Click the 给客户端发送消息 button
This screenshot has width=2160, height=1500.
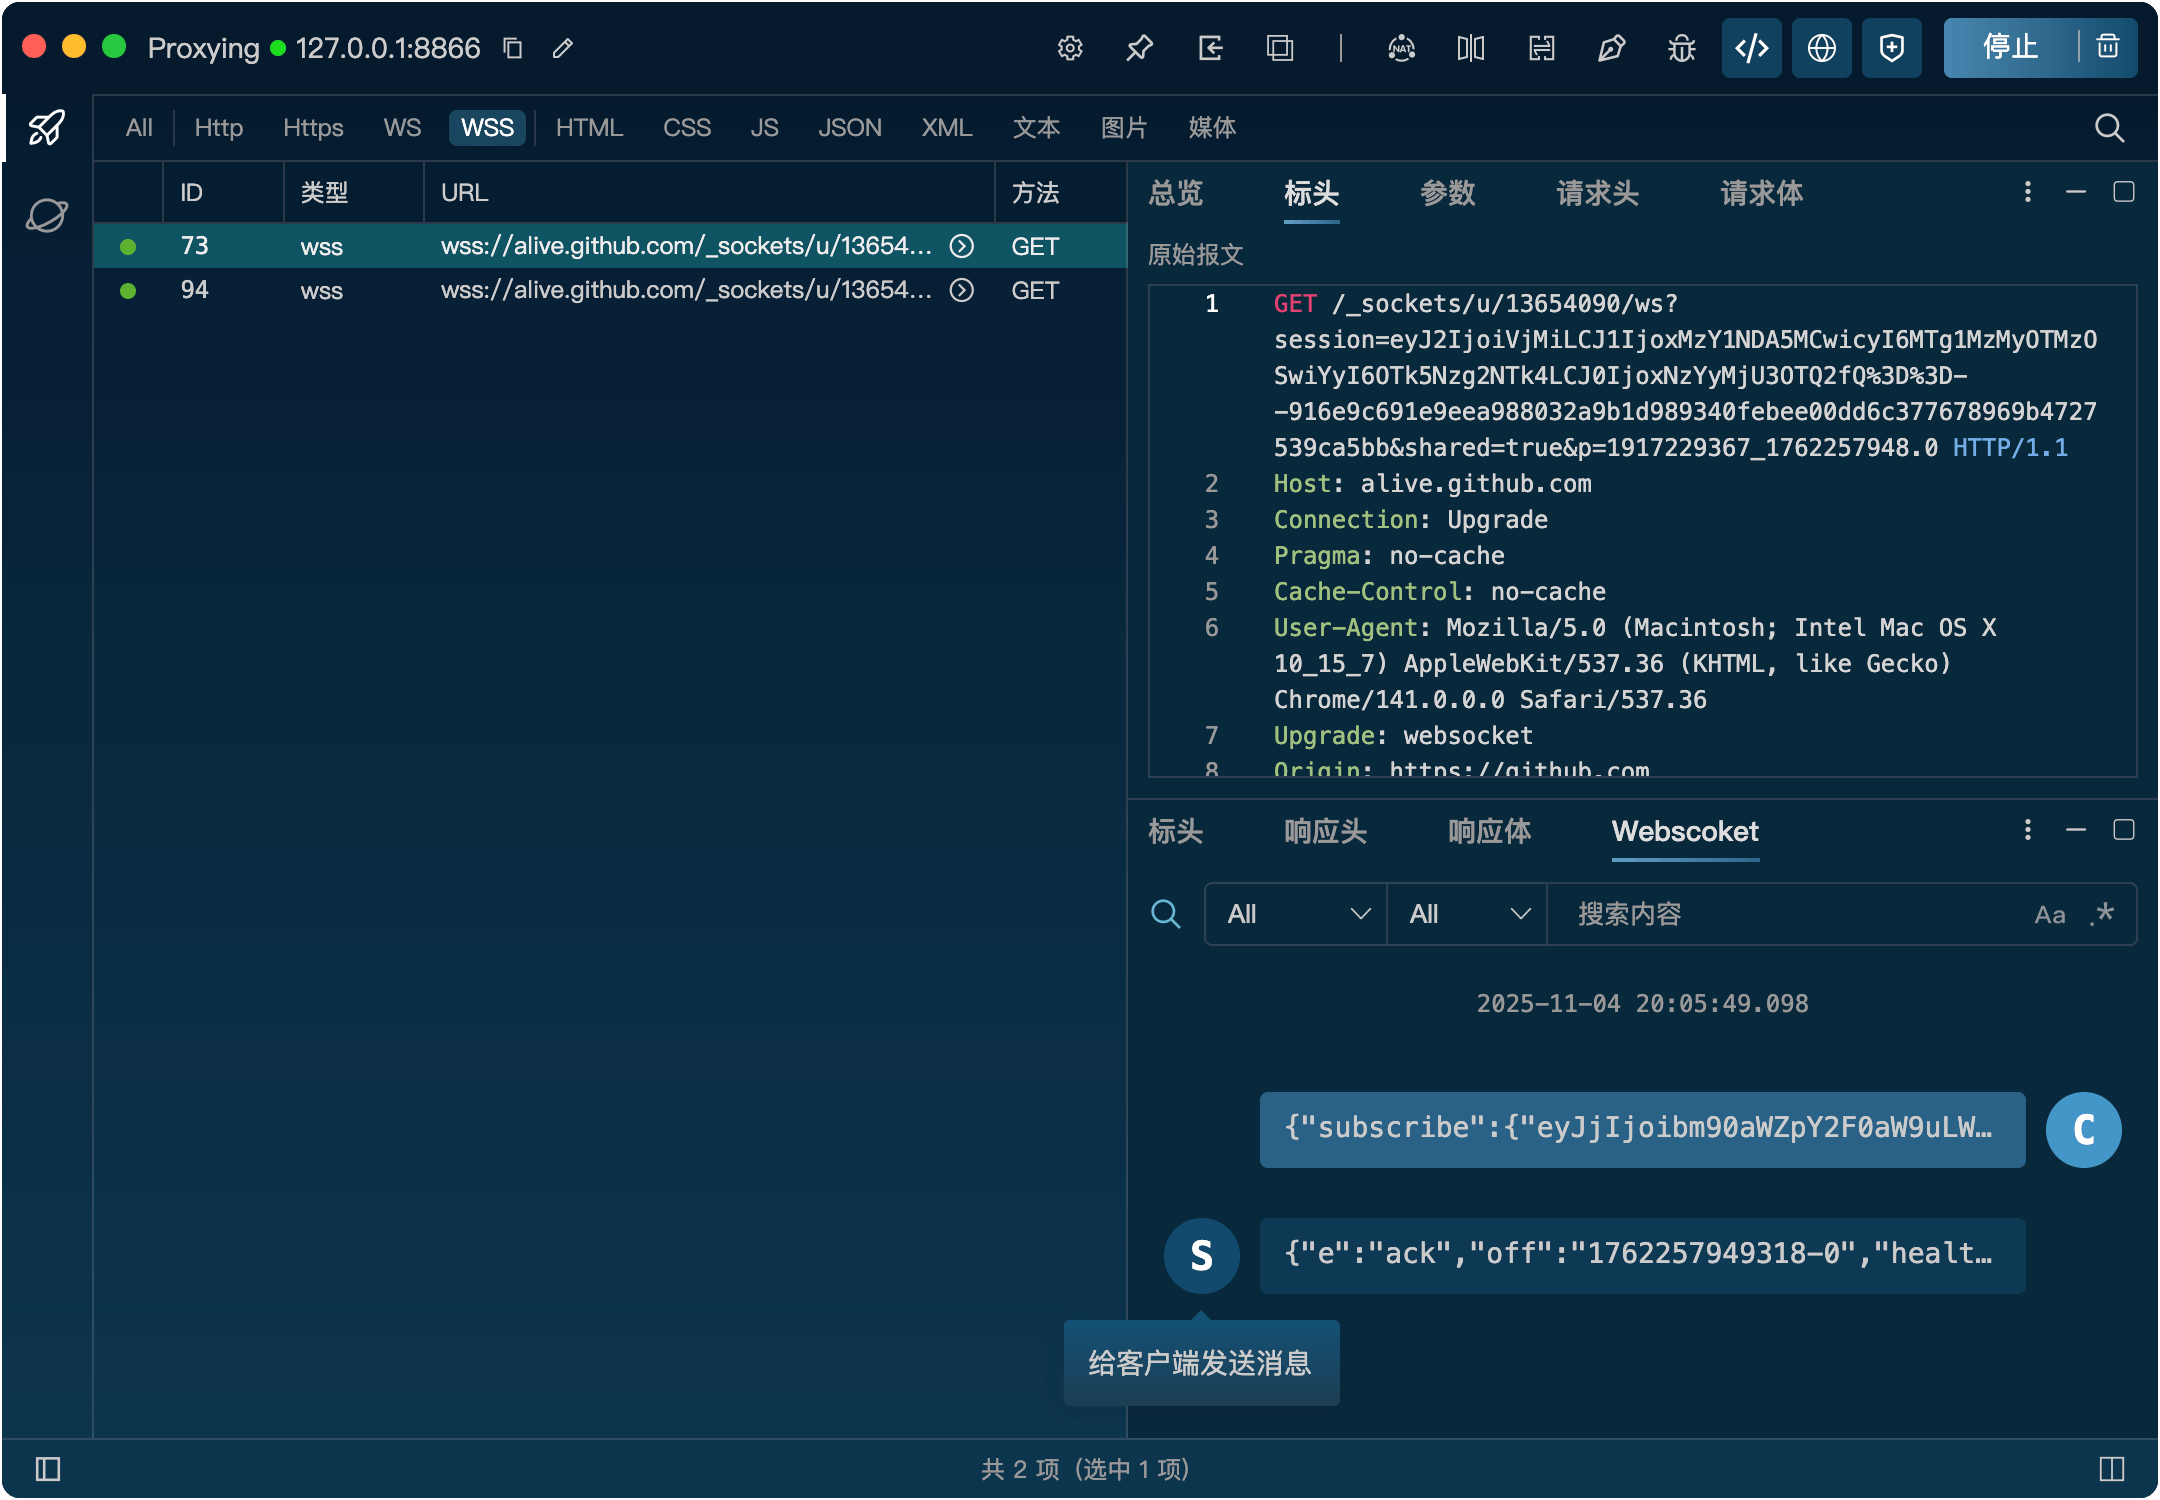[1200, 1363]
